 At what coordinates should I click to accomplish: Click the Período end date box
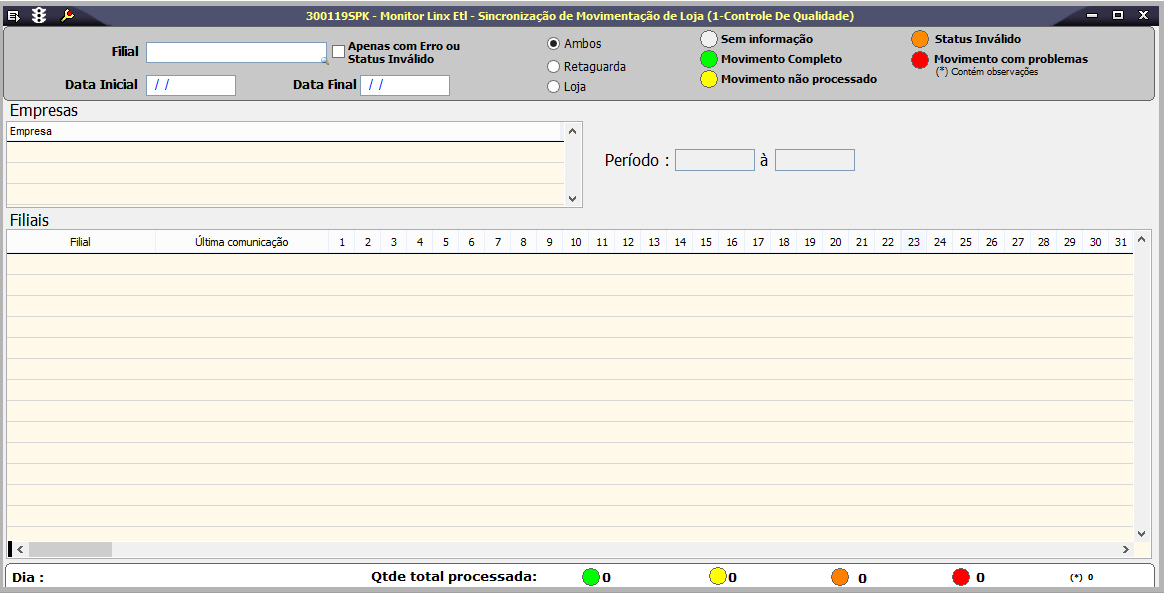[x=815, y=160]
